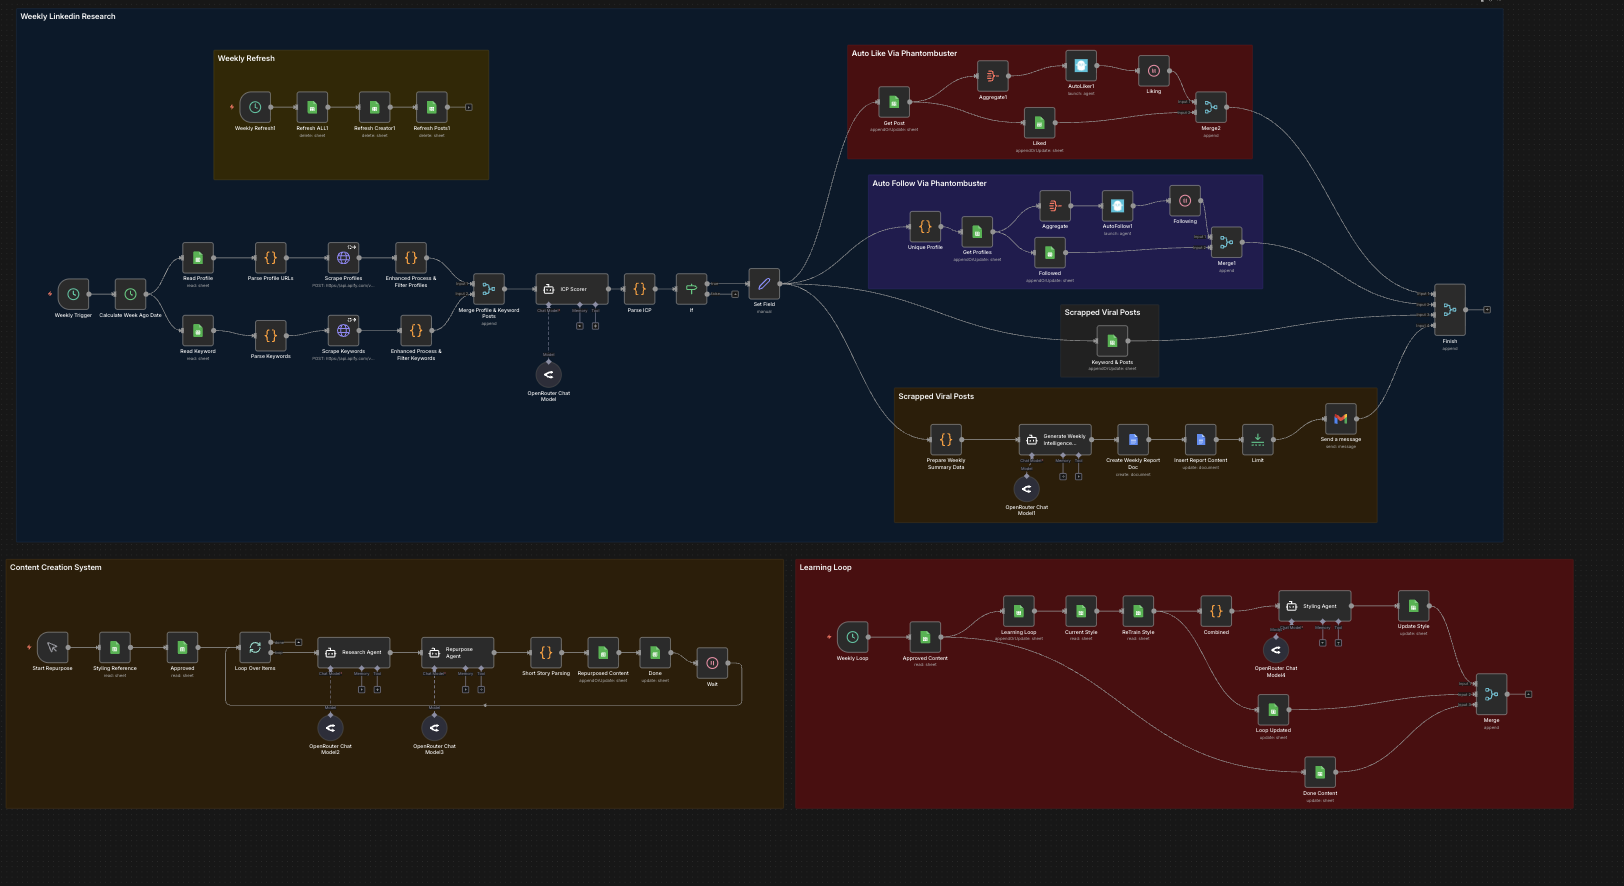The height and width of the screenshot is (886, 1624).
Task: Select the Weekly Trigger schedule node
Action: tap(73, 294)
